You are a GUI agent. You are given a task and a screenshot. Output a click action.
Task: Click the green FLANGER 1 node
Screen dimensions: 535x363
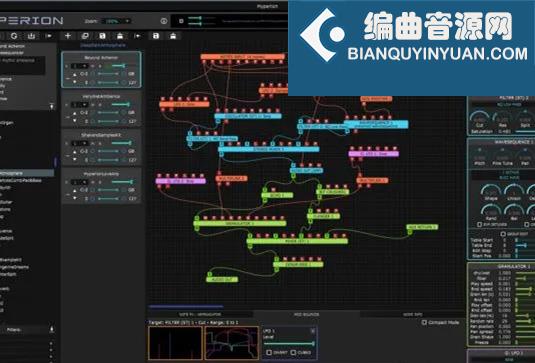click(x=323, y=216)
